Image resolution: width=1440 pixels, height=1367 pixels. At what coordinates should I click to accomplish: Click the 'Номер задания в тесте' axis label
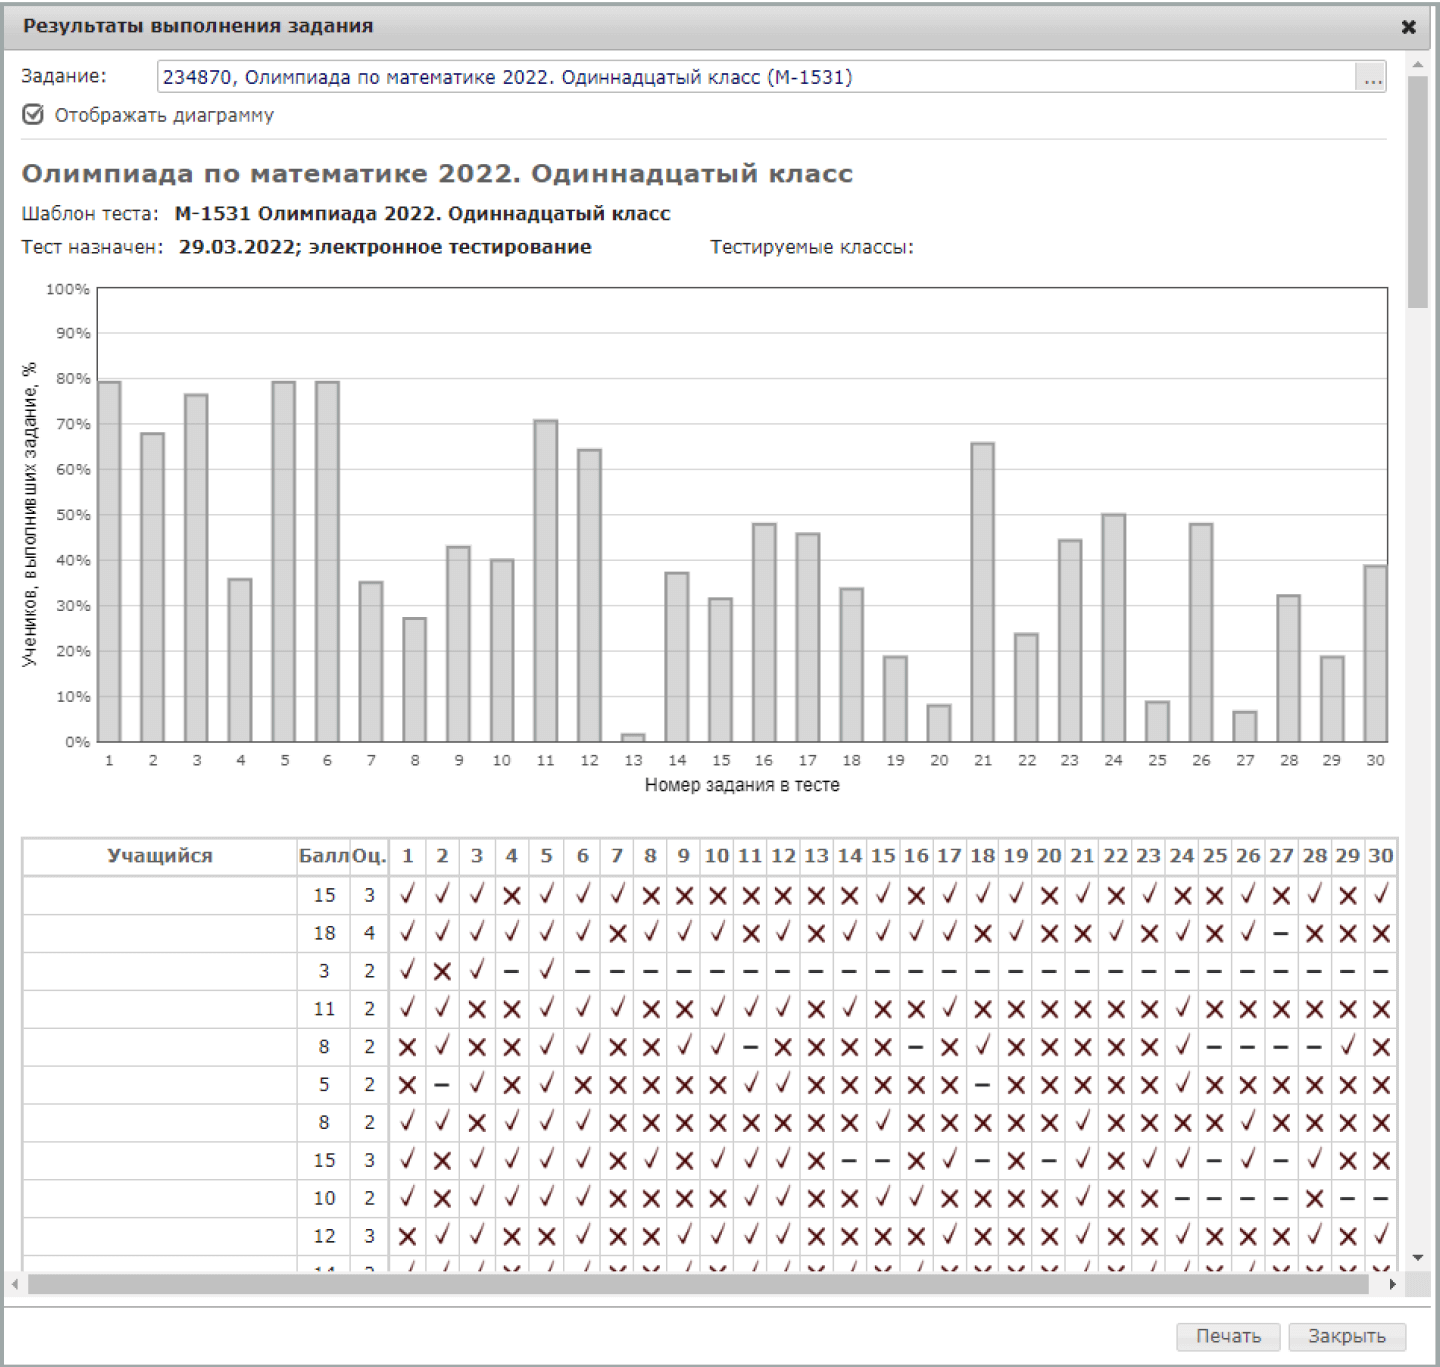pyautogui.click(x=742, y=785)
